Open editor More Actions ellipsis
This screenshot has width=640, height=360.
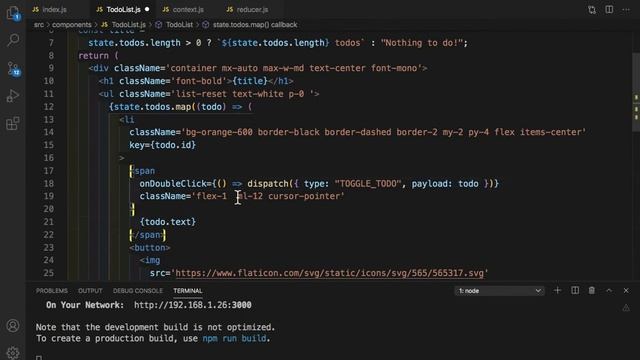coord(626,10)
